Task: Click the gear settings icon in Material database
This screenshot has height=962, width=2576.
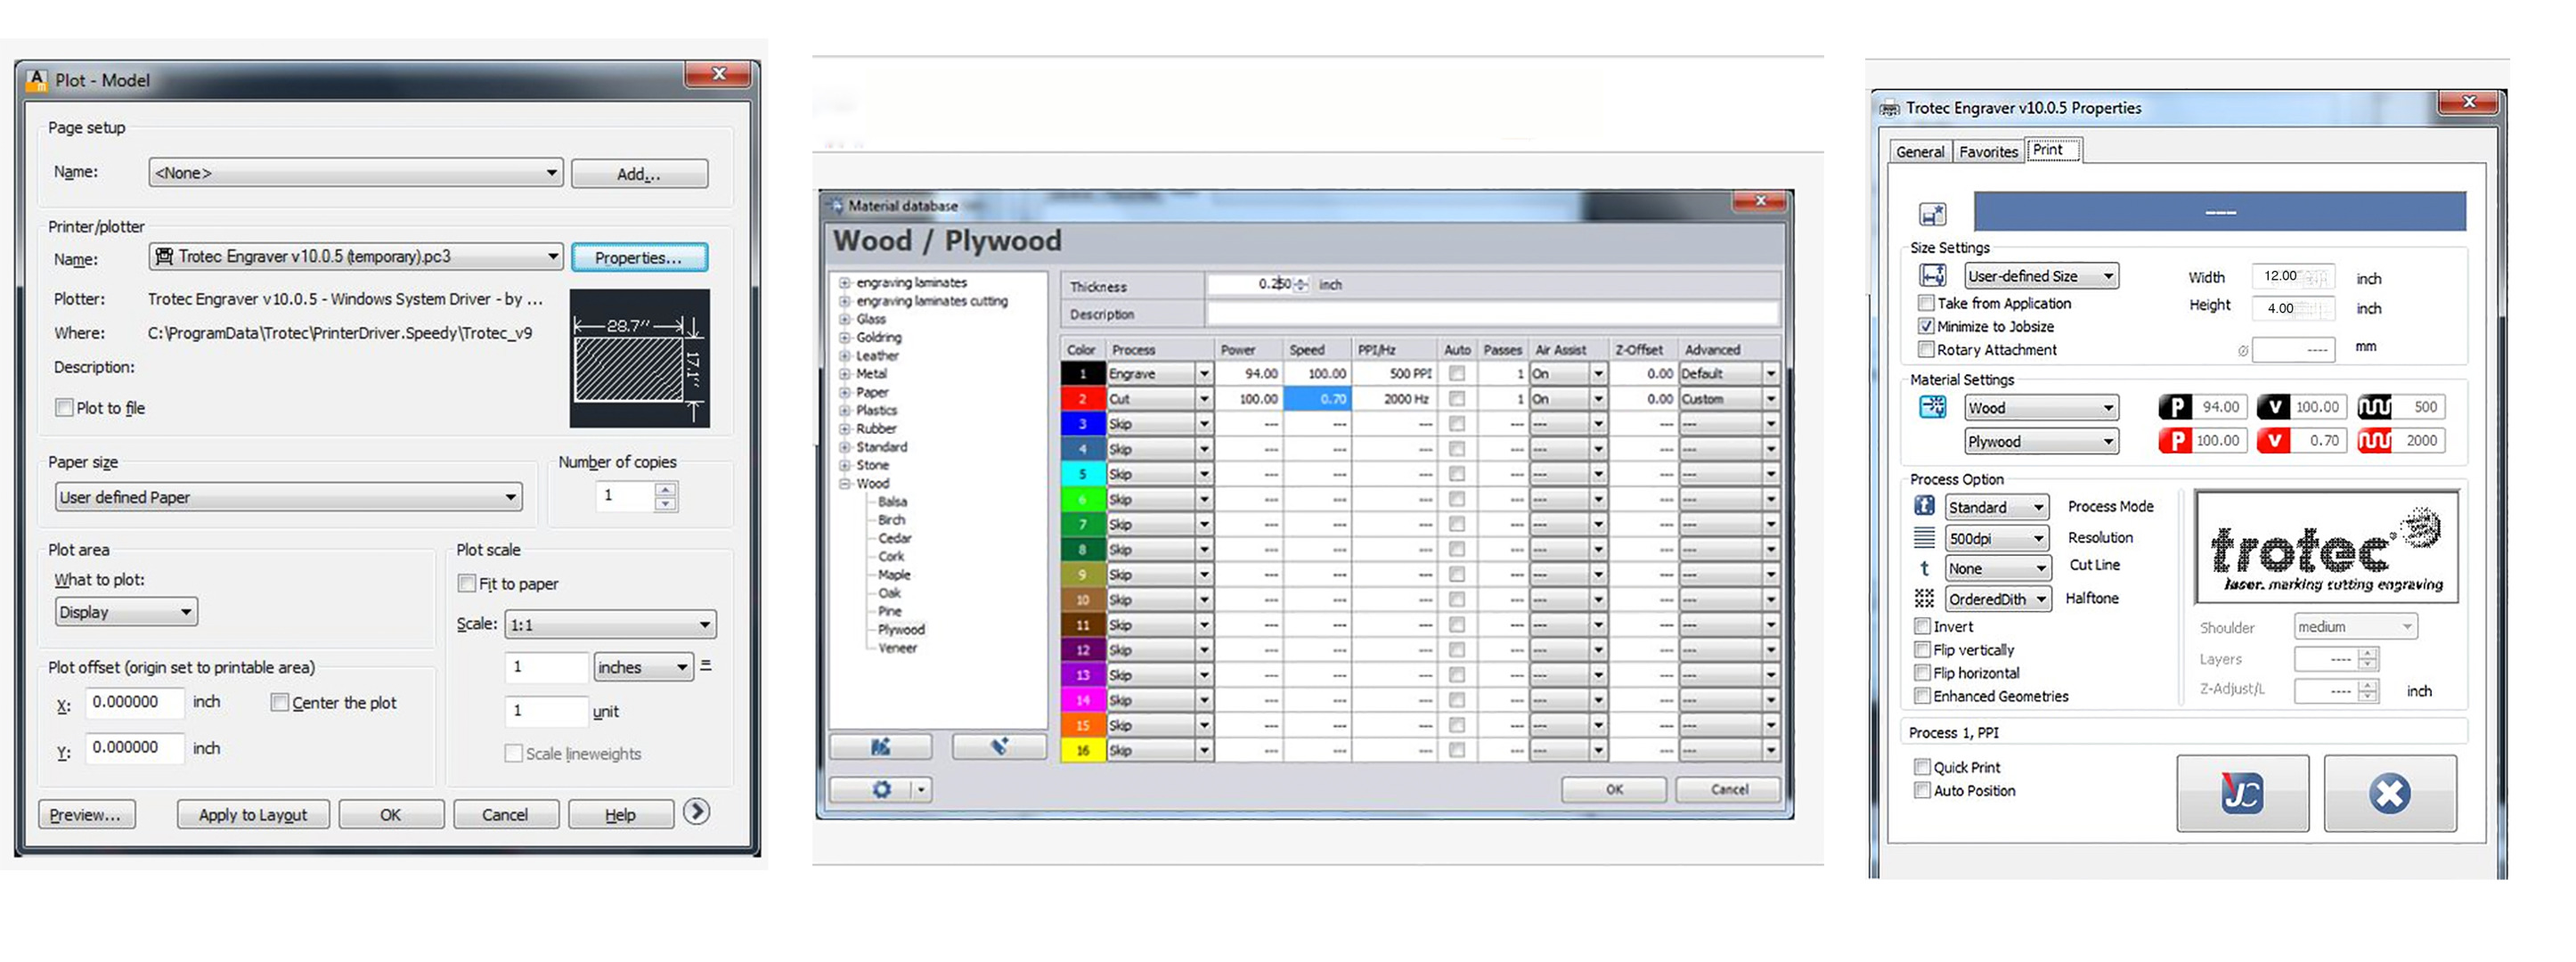Action: pyautogui.click(x=881, y=789)
